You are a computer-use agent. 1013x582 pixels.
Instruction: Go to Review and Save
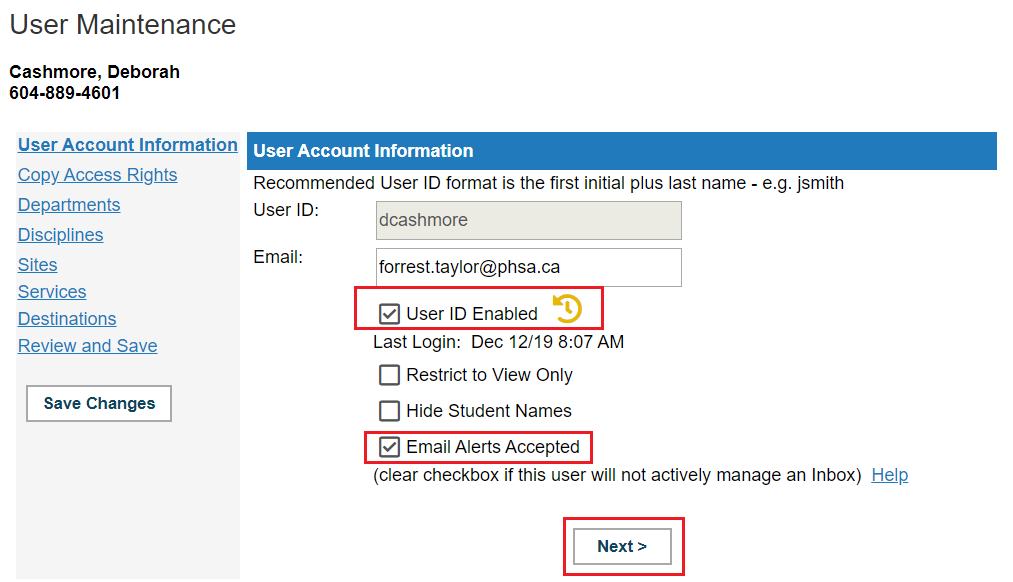88,346
